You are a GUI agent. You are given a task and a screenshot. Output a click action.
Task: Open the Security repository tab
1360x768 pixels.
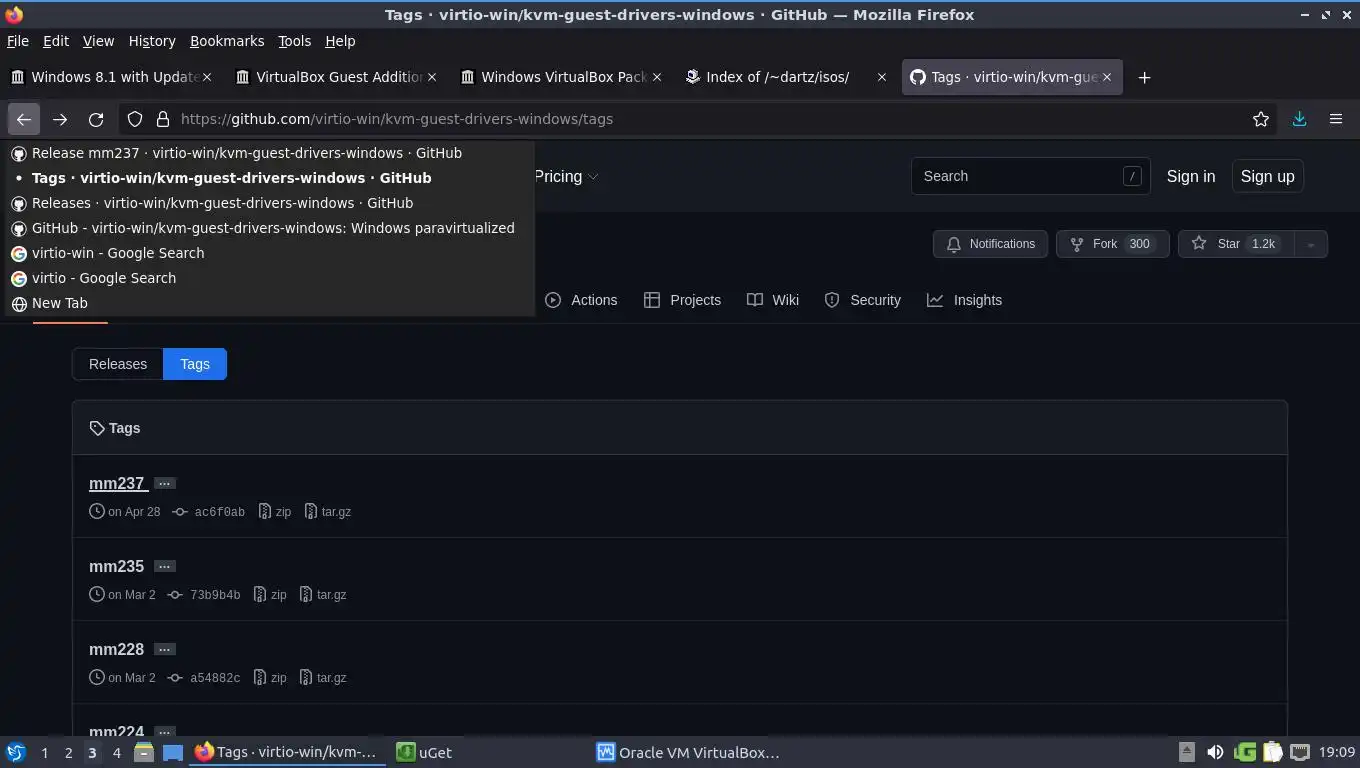(862, 300)
